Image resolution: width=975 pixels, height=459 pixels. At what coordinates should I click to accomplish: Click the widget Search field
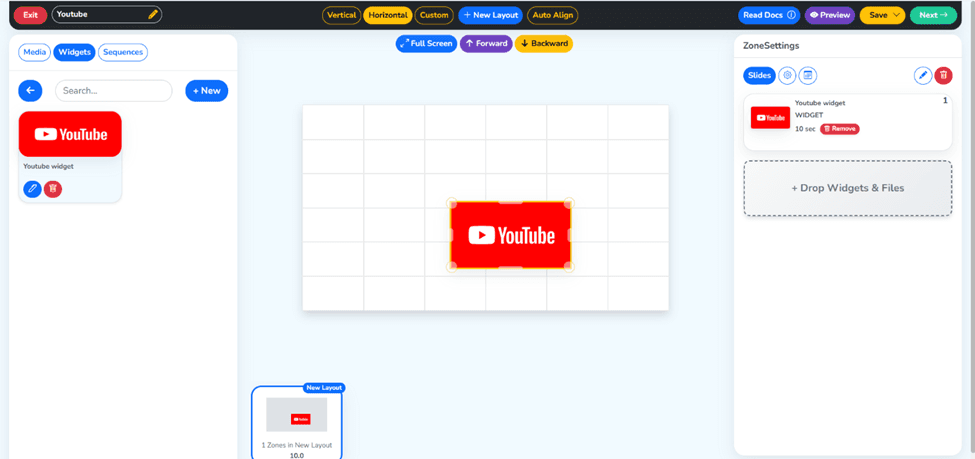point(114,91)
